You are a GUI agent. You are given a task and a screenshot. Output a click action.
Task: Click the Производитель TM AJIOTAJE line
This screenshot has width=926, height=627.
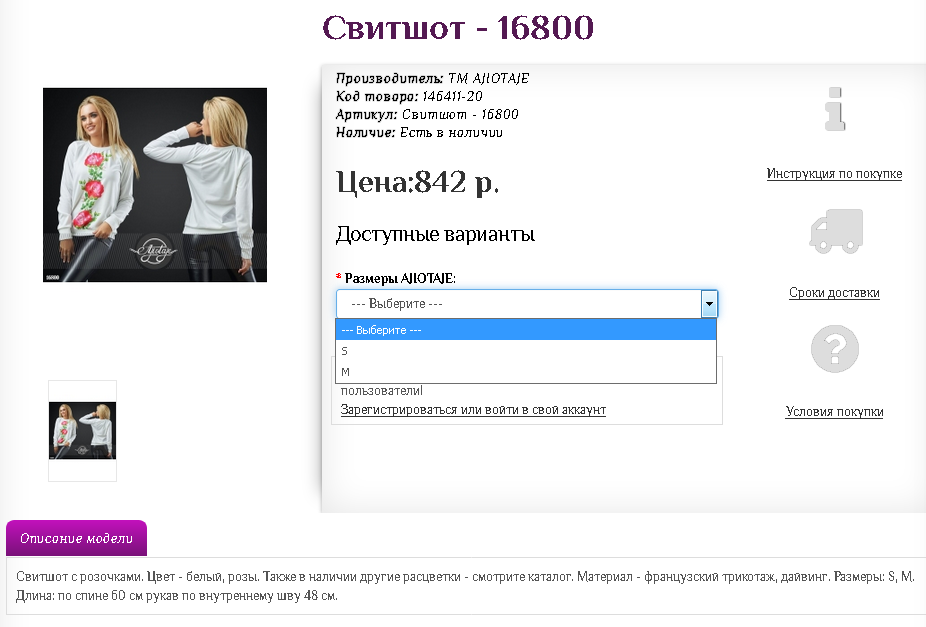(432, 78)
